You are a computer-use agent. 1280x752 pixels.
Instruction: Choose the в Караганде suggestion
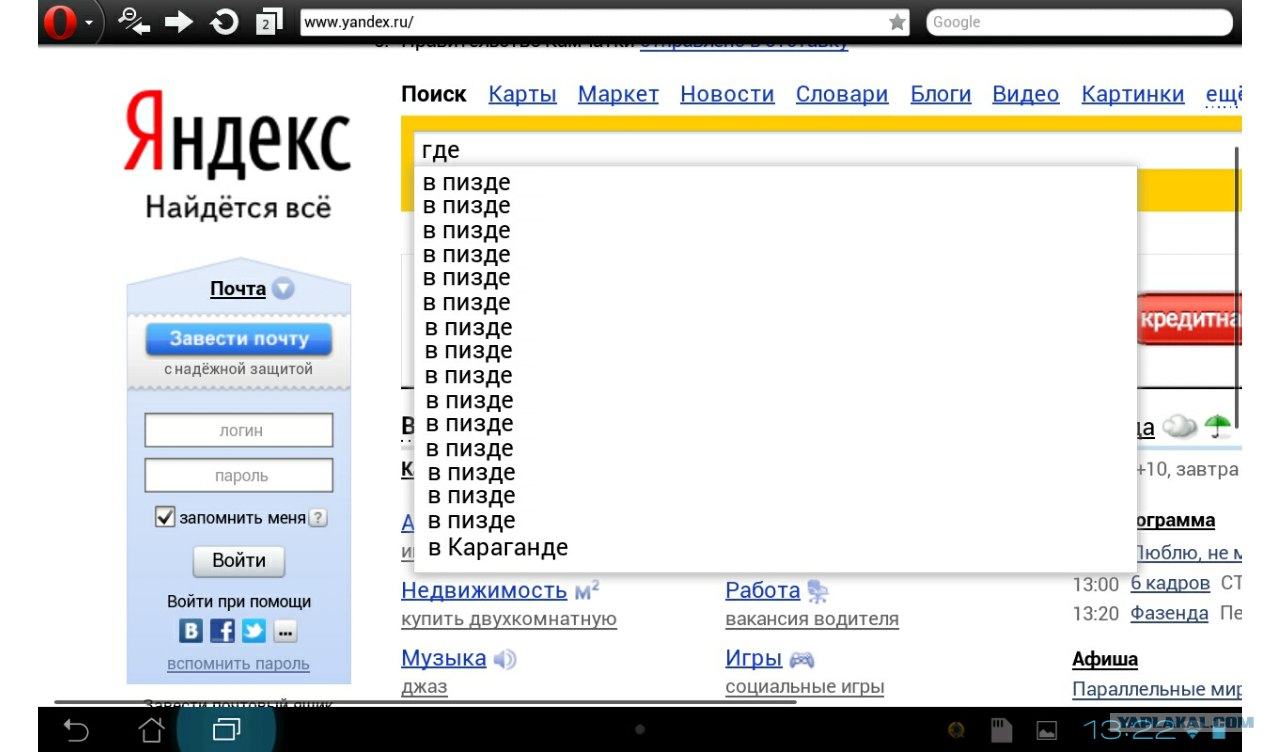pos(498,548)
